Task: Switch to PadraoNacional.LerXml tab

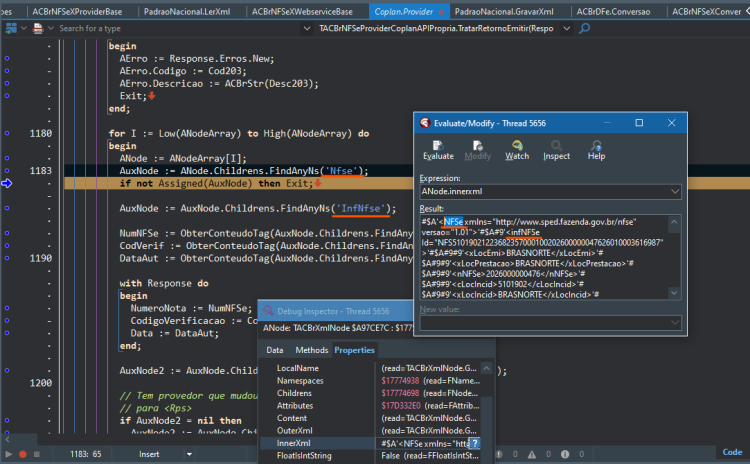Action: click(x=187, y=11)
